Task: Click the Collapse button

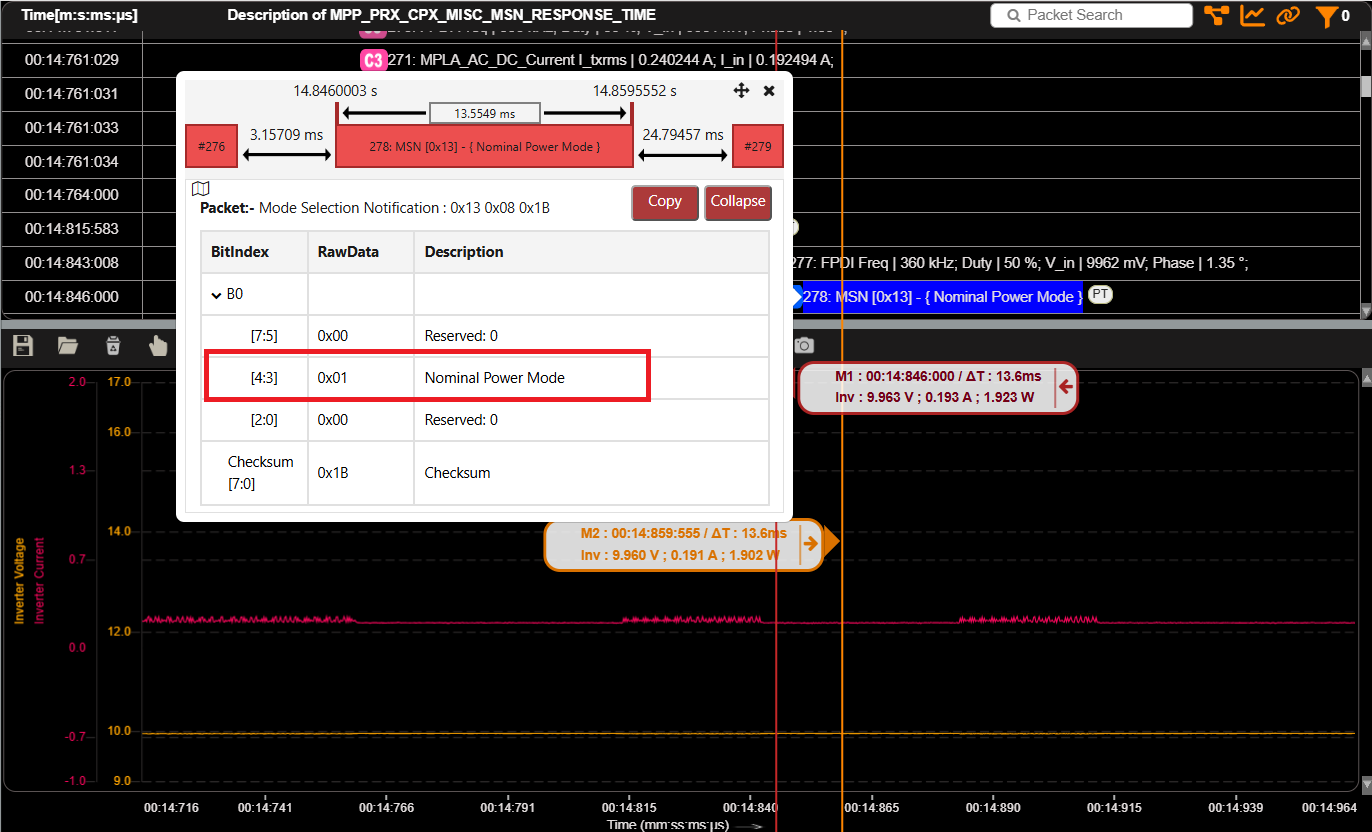Action: 738,202
